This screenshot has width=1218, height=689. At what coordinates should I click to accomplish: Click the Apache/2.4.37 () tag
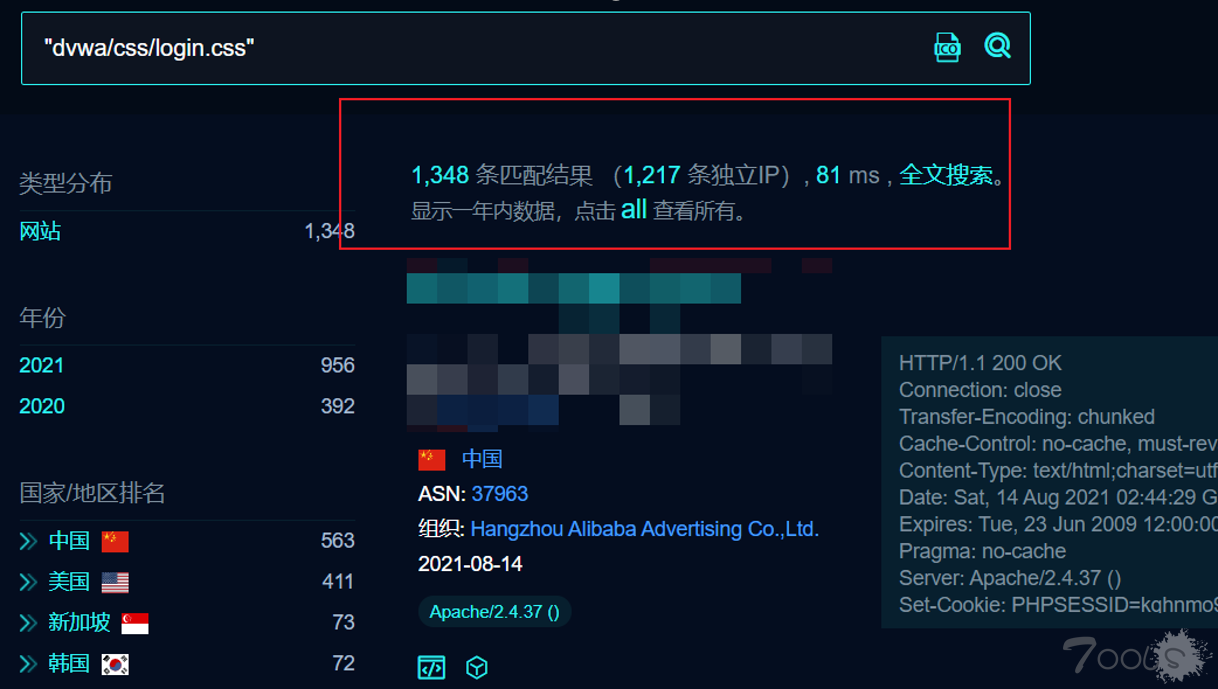pyautogui.click(x=494, y=612)
